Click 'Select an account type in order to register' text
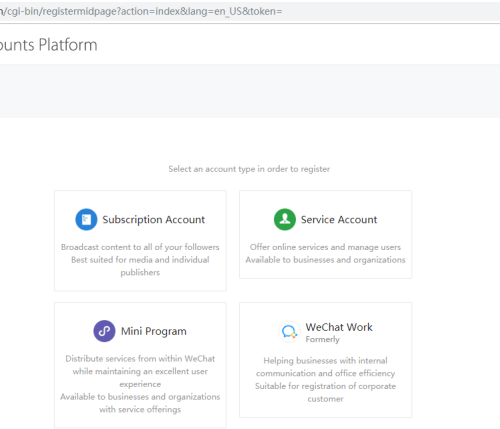The width and height of the screenshot is (500, 429). point(249,169)
